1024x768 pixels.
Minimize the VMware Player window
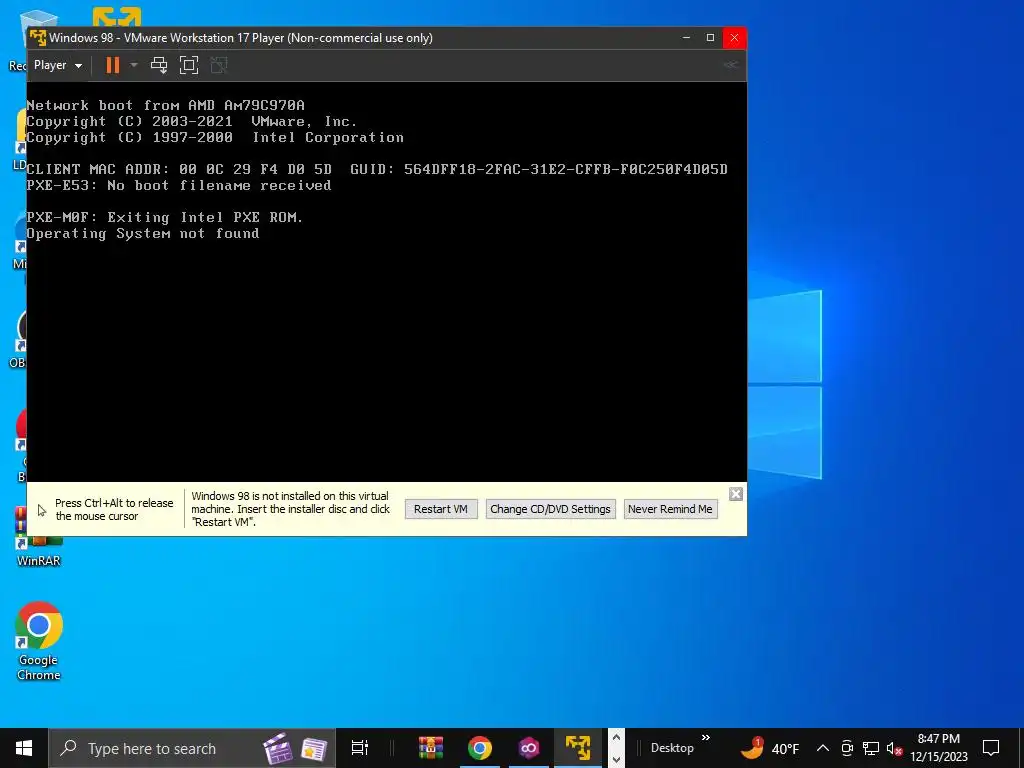click(686, 38)
